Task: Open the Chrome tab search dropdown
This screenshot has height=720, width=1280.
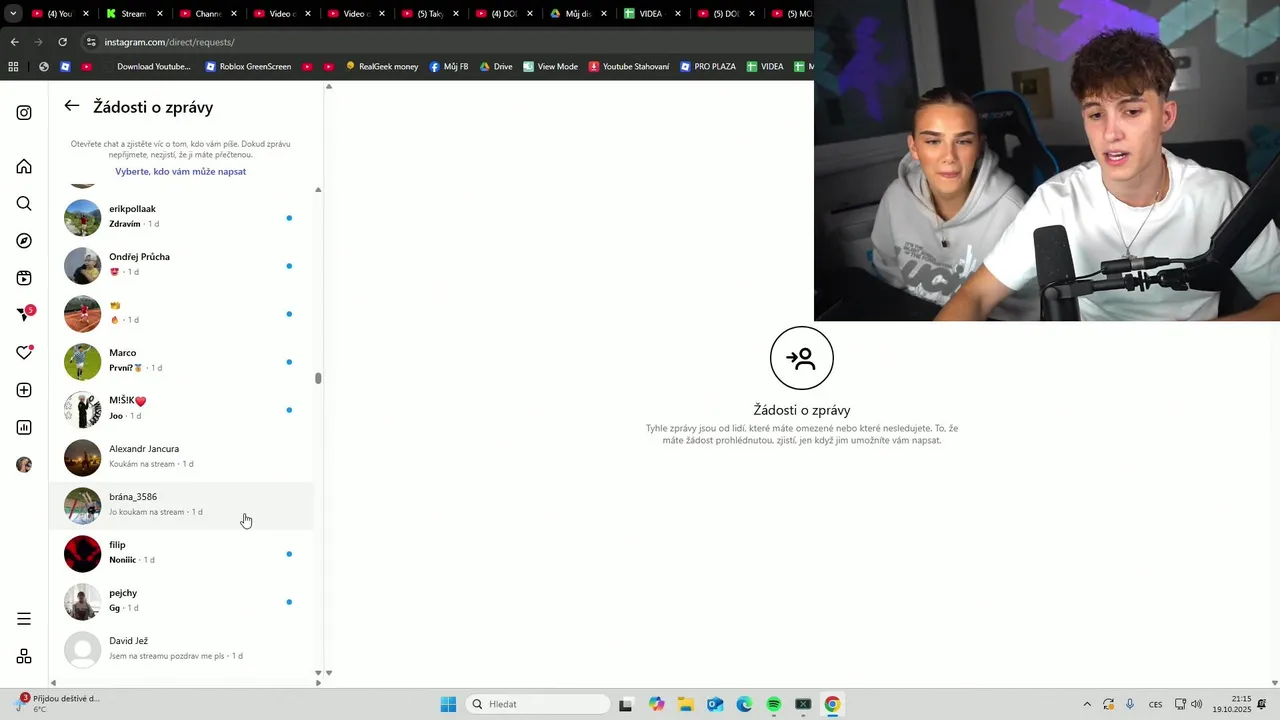Action: pos(13,14)
